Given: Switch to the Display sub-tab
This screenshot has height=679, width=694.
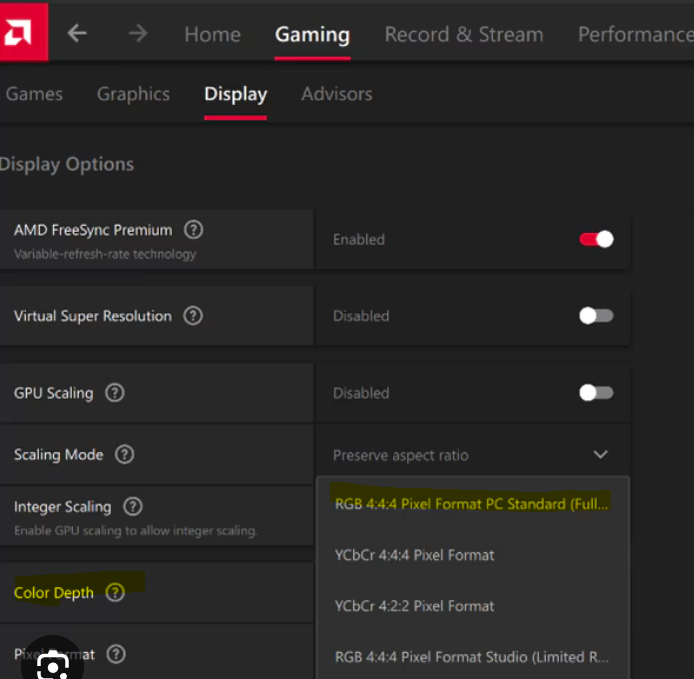Looking at the screenshot, I should [235, 94].
